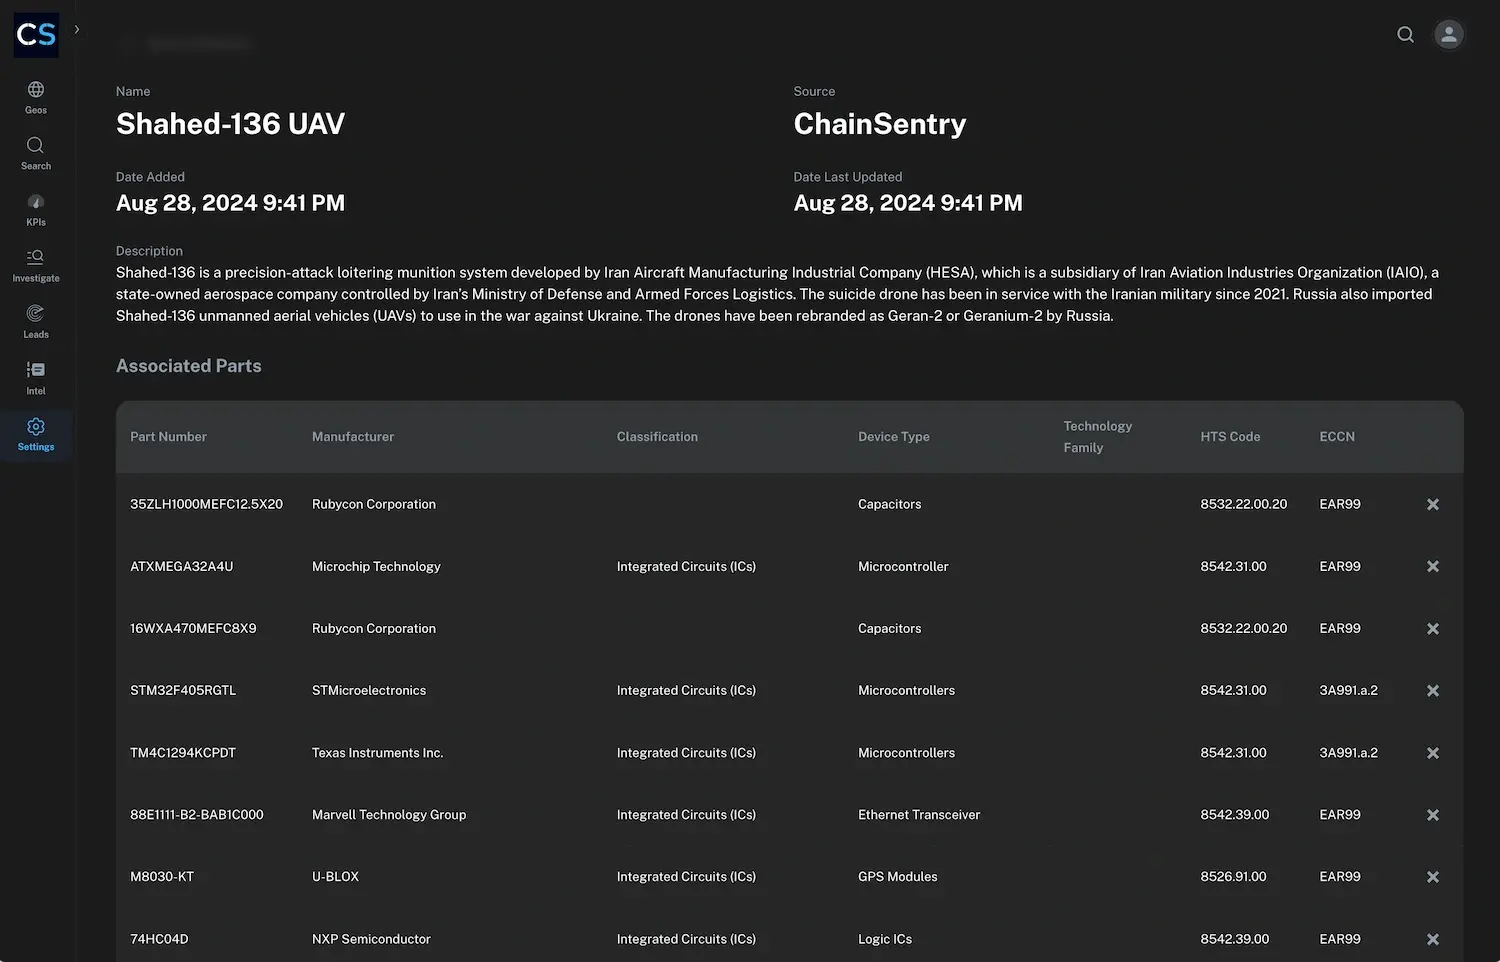The width and height of the screenshot is (1500, 962).
Task: Open the Geos globe section
Action: pos(36,98)
